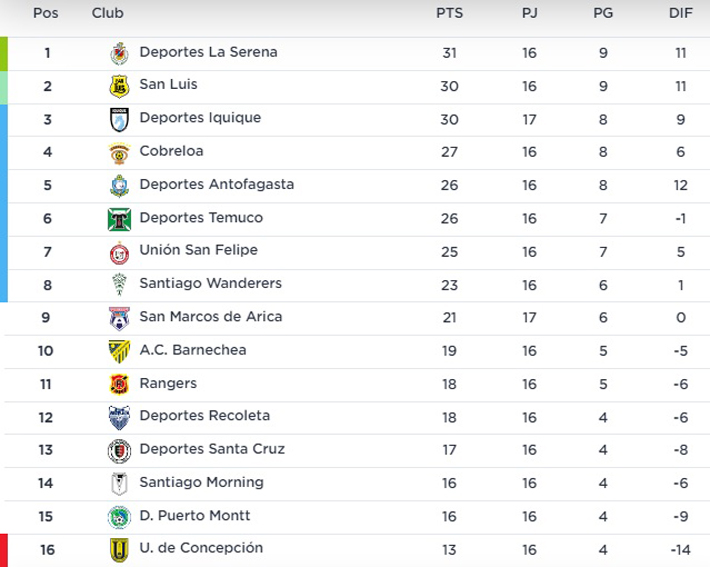Click the D. Puerto Montt green logo
The width and height of the screenshot is (710, 567).
120,517
